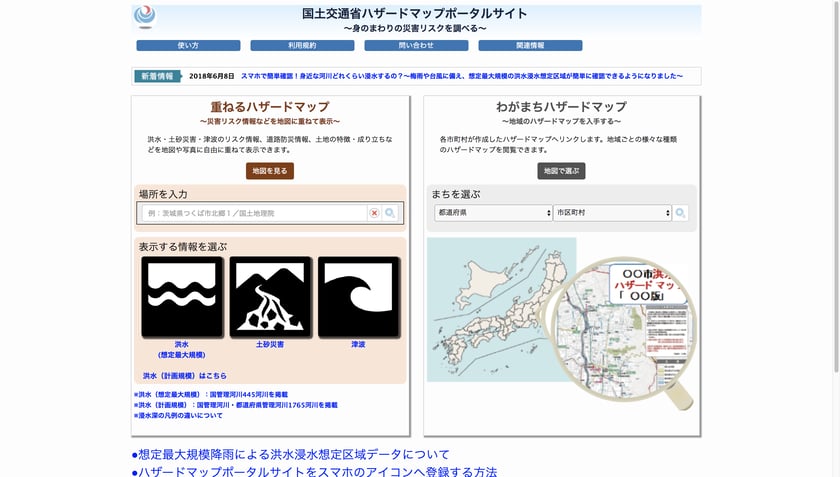Open the 洪水（想定最大規模） link under flood icon
The height and width of the screenshot is (477, 840).
point(182,349)
